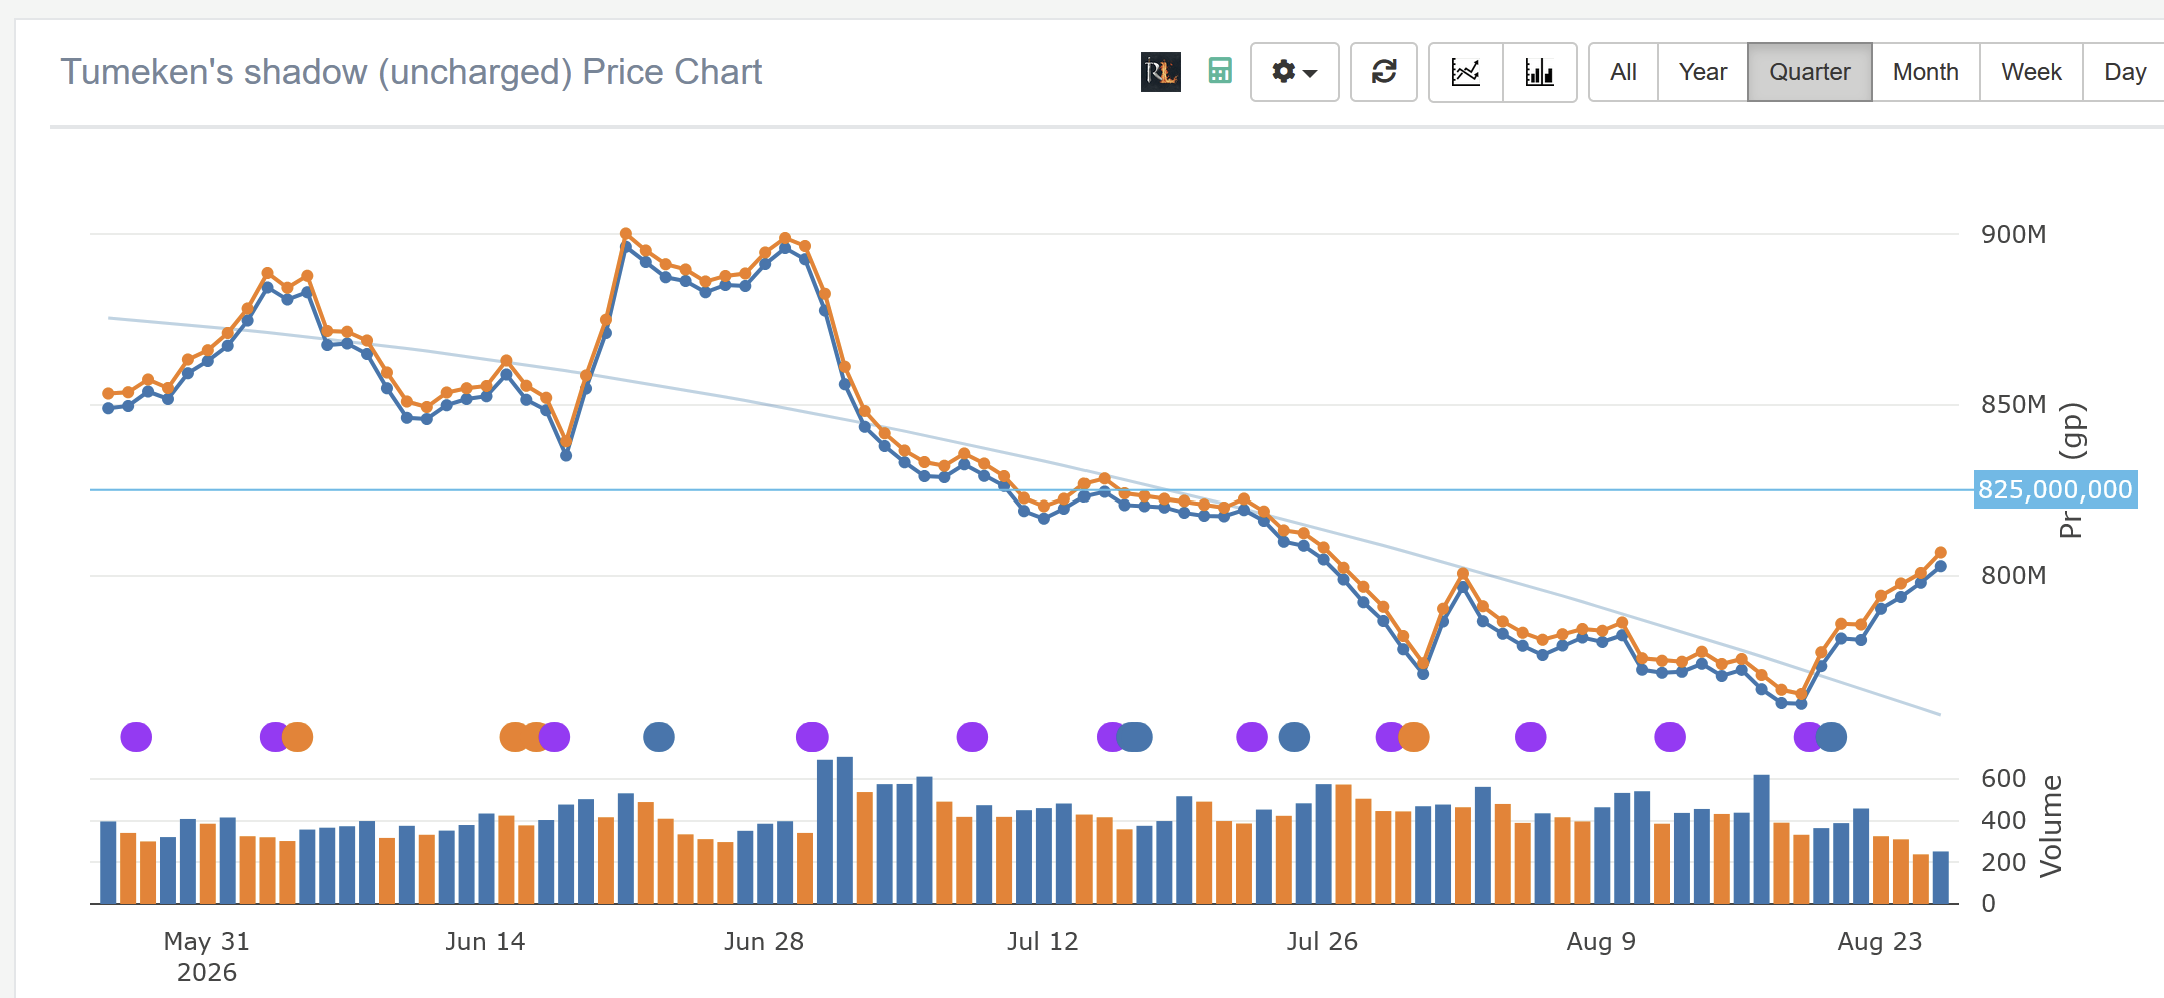Image resolution: width=2164 pixels, height=998 pixels.
Task: Click the 825,000,000 price line label
Action: coord(2055,489)
